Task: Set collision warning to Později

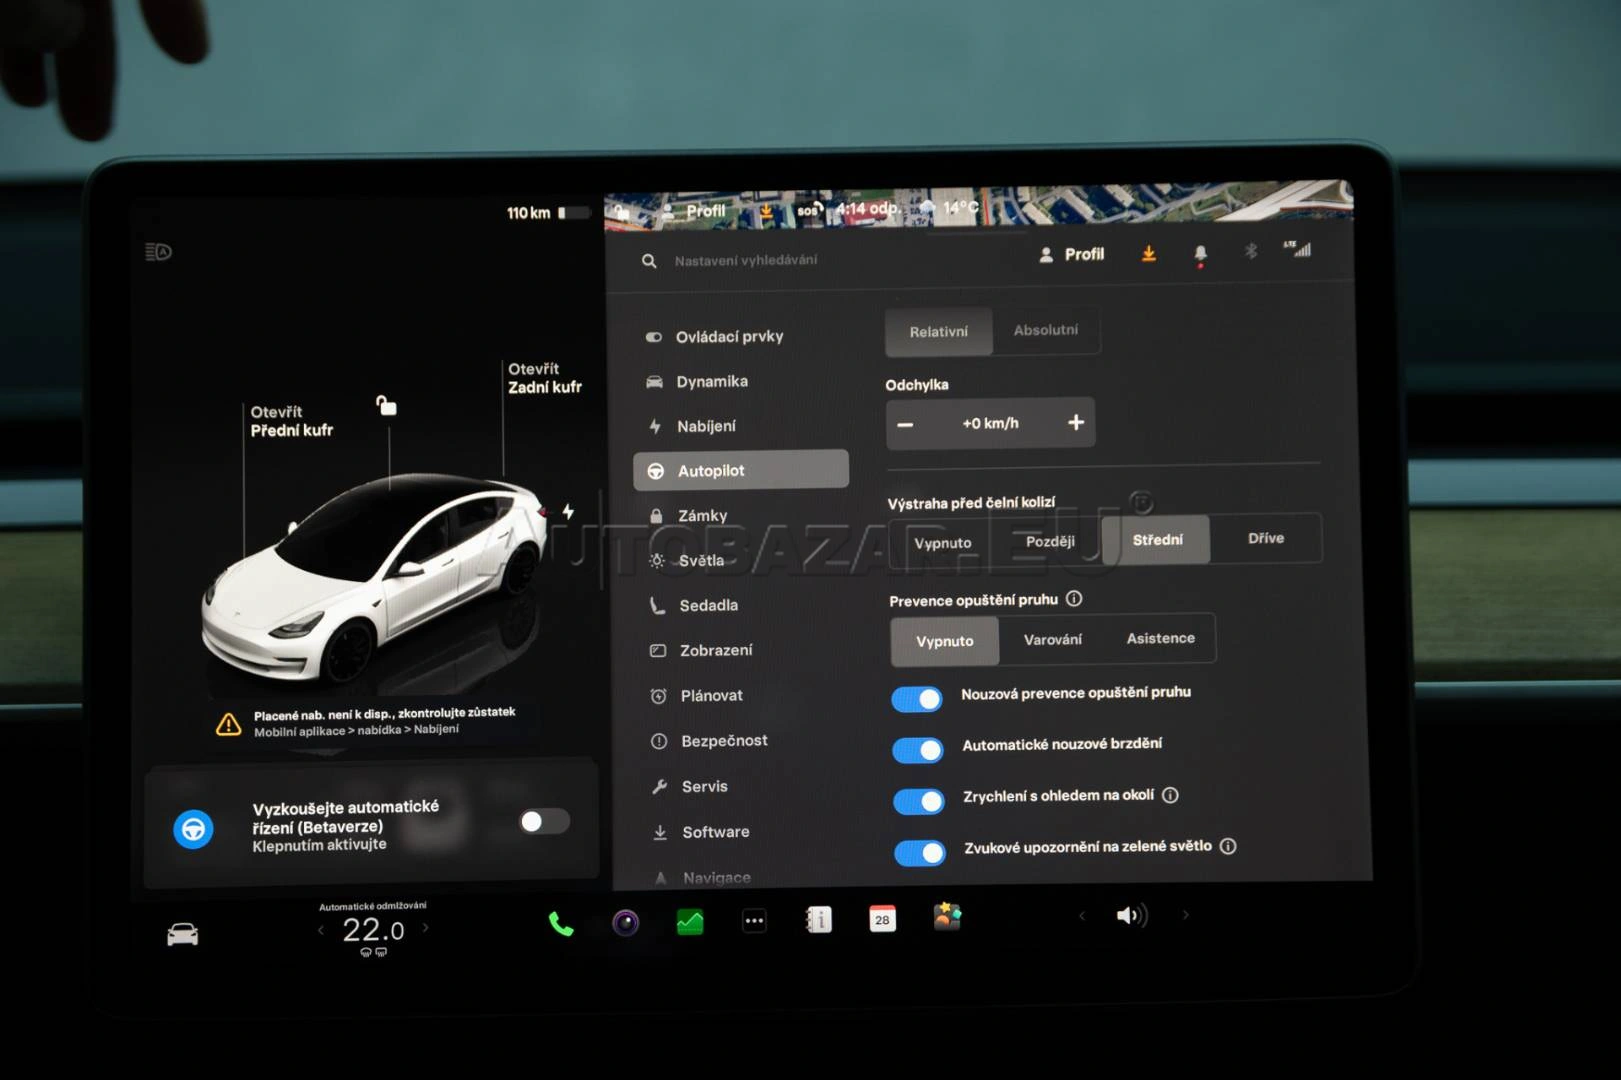Action: click(1050, 541)
